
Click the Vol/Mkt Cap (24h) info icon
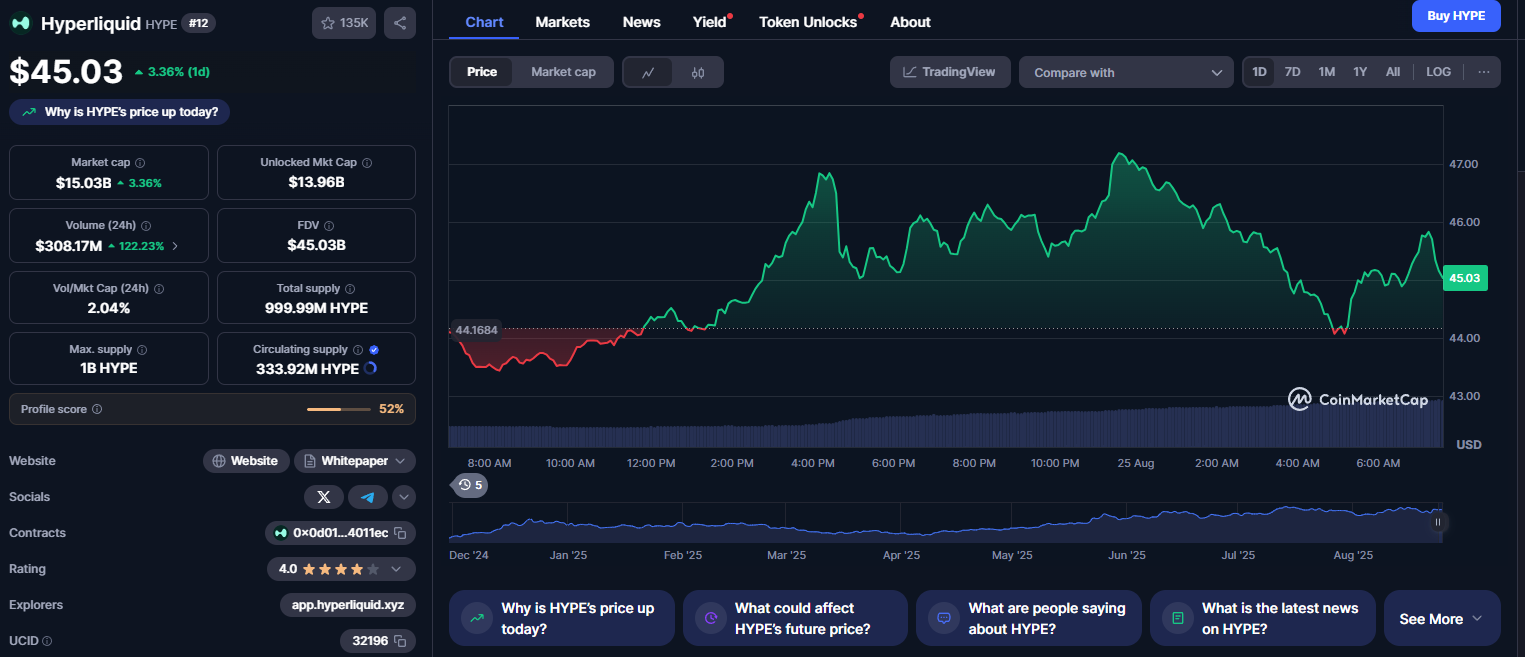(159, 289)
